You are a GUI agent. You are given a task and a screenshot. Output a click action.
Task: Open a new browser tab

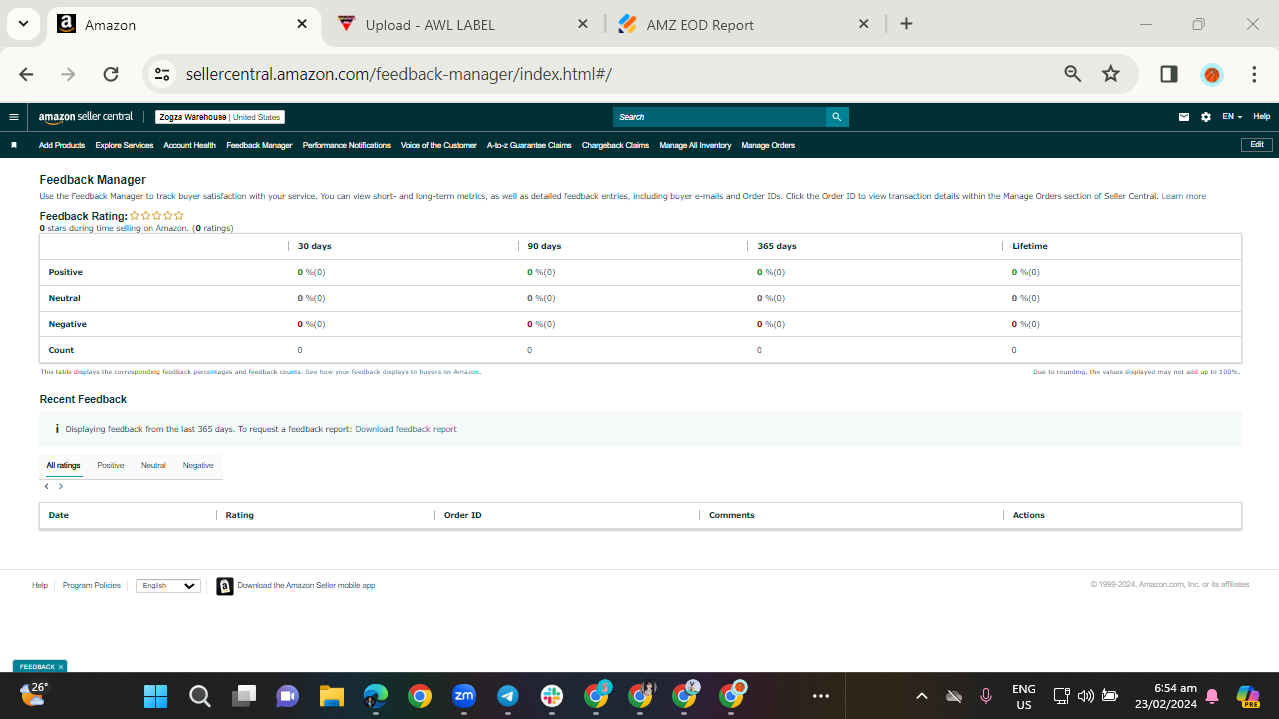tap(906, 24)
